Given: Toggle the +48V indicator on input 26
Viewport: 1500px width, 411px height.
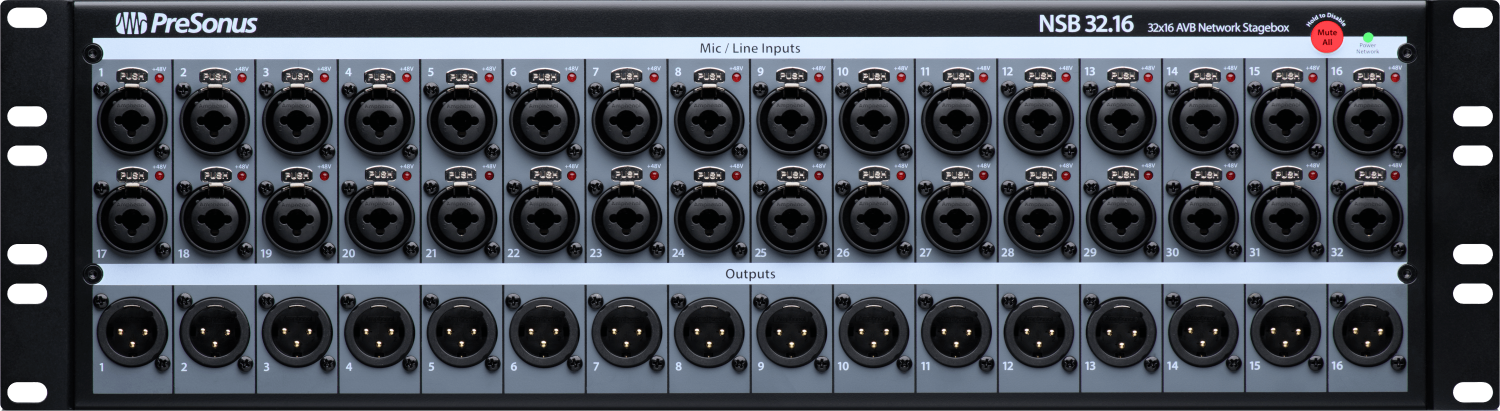Looking at the screenshot, I should (902, 174).
